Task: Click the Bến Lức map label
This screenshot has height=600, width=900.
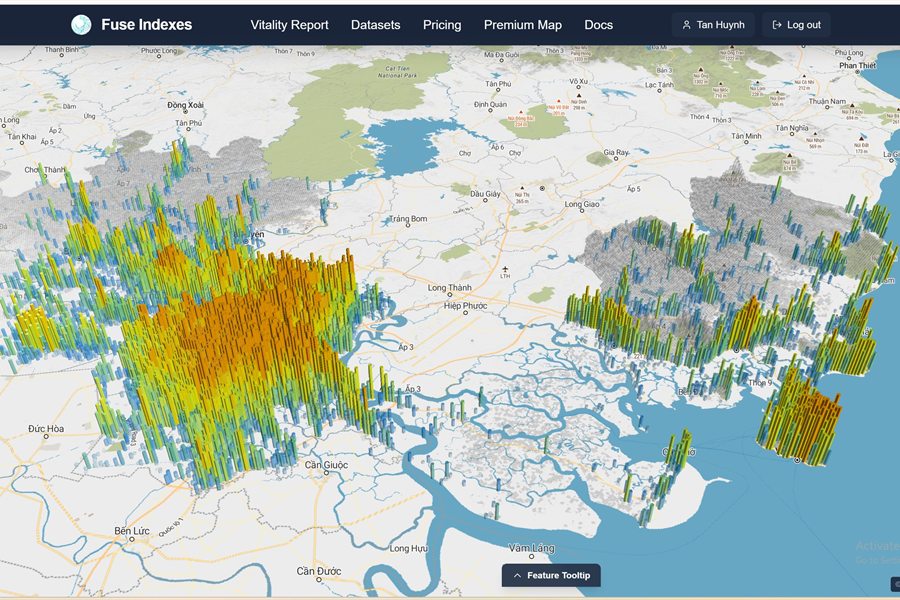Action: coord(132,531)
